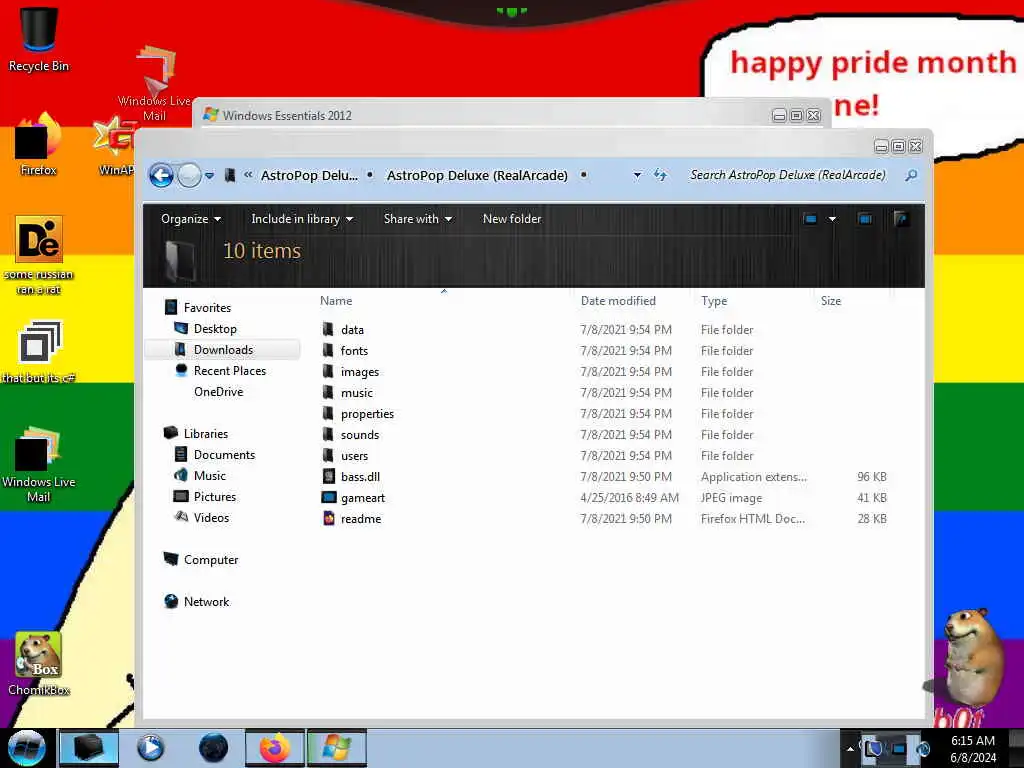
Task: Select OneDrive in sidebar
Action: tap(218, 391)
